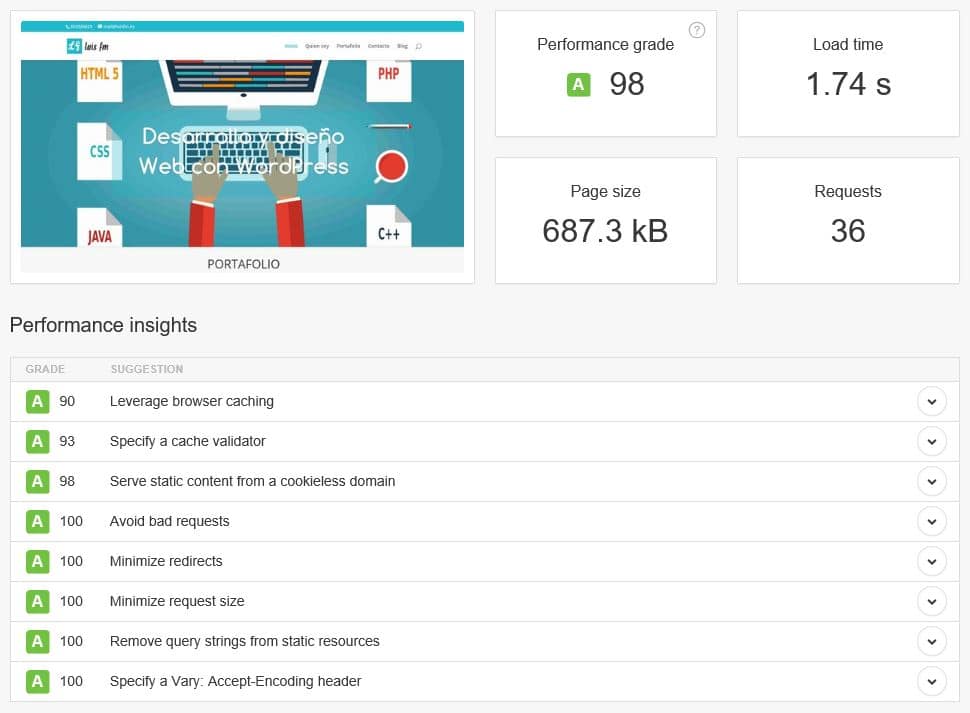Viewport: 970px width, 713px height.
Task: Click the A grade badge for Leverage browser caching
Action: pos(37,402)
